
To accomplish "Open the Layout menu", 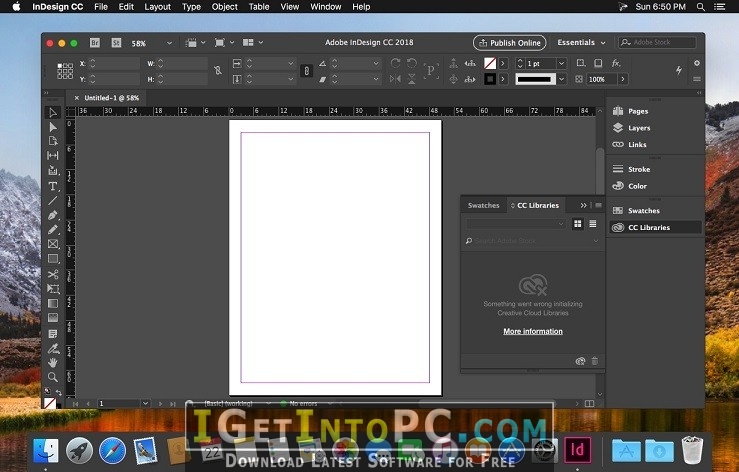I will pyautogui.click(x=157, y=6).
